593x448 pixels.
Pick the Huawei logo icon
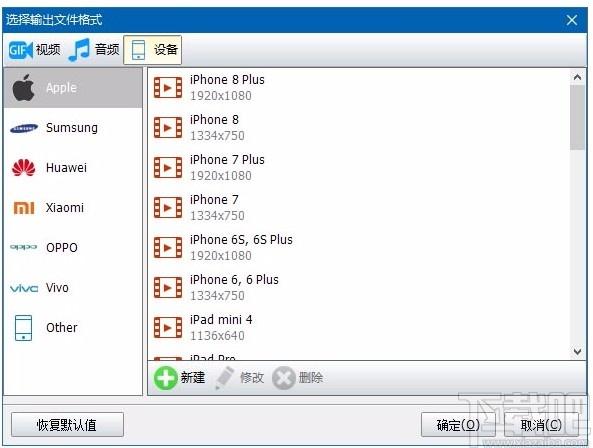(x=23, y=168)
